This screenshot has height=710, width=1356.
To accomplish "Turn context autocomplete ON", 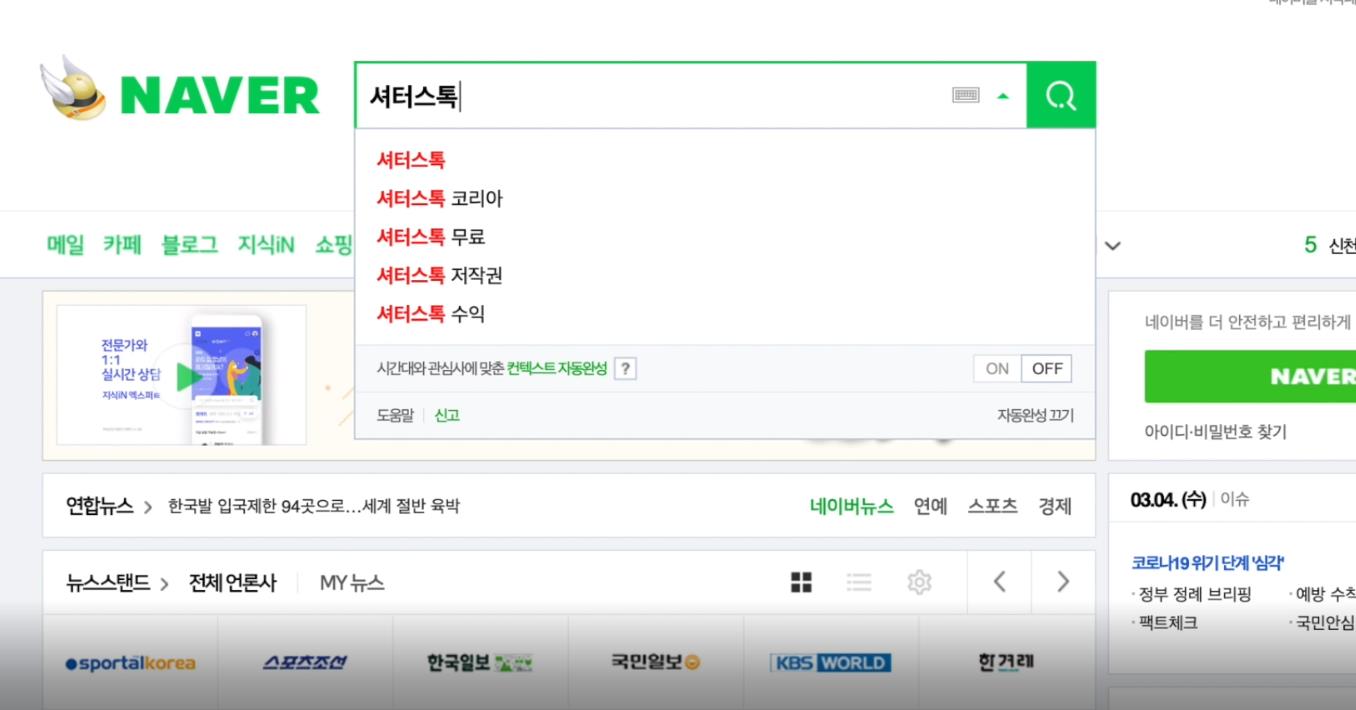I will (x=997, y=368).
